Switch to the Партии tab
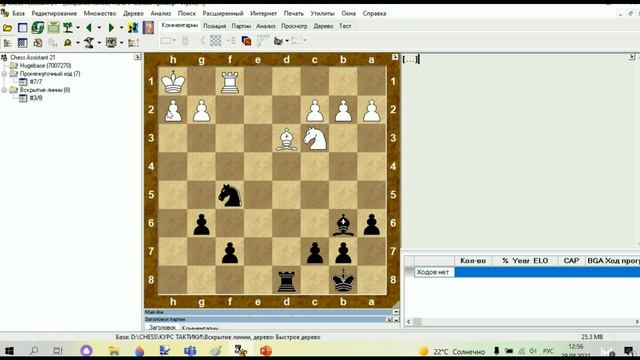This screenshot has height=360, width=640. [241, 26]
